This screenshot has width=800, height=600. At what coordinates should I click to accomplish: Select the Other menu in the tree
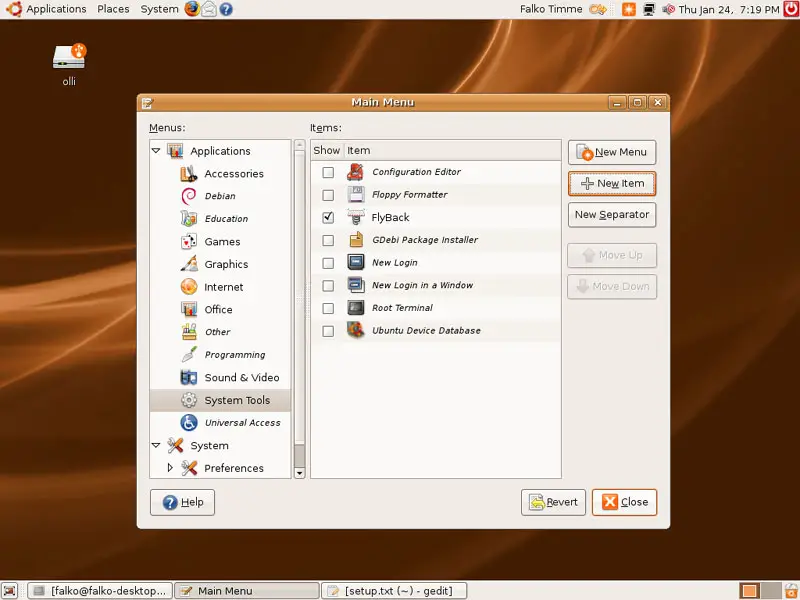[x=220, y=332]
